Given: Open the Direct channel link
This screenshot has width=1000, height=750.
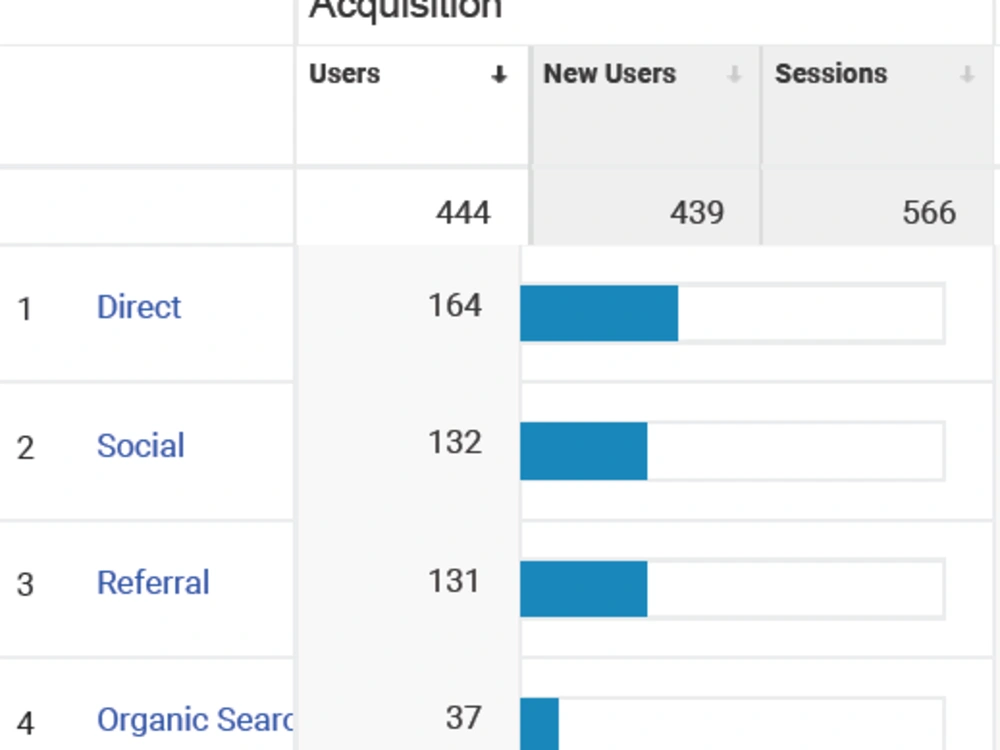Looking at the screenshot, I should (x=139, y=307).
